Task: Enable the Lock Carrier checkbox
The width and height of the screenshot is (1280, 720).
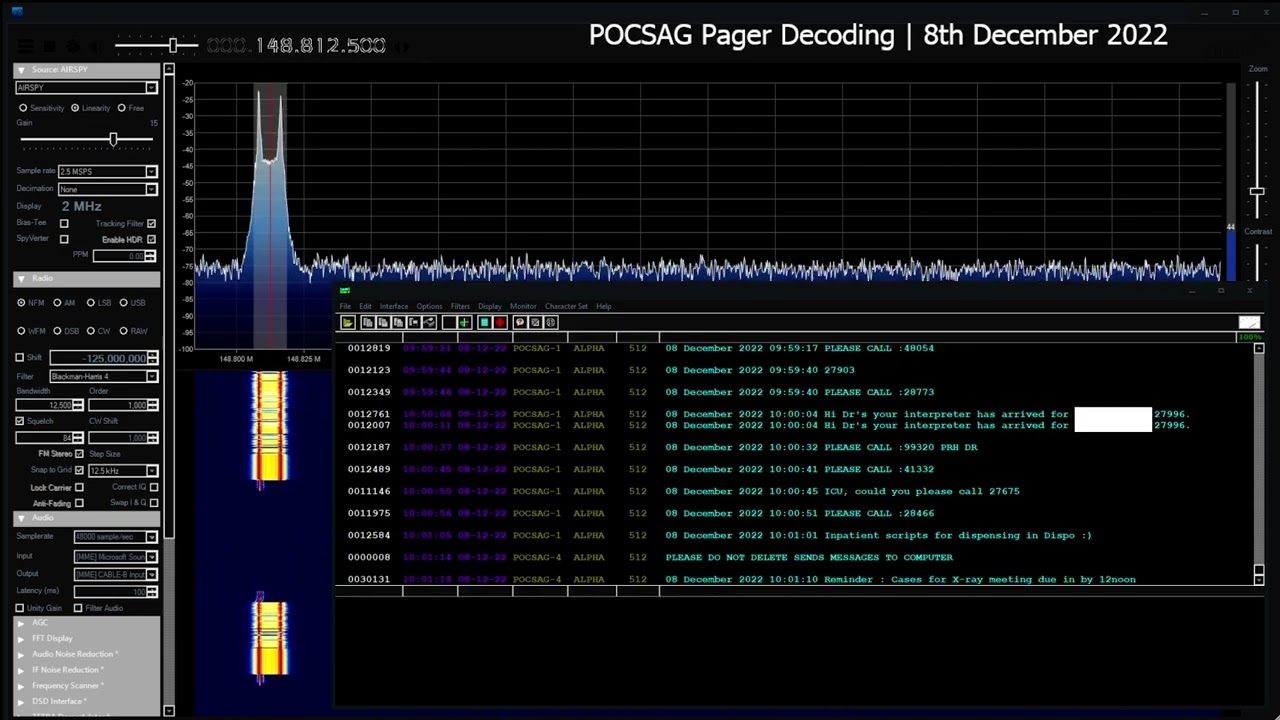Action: pos(79,487)
